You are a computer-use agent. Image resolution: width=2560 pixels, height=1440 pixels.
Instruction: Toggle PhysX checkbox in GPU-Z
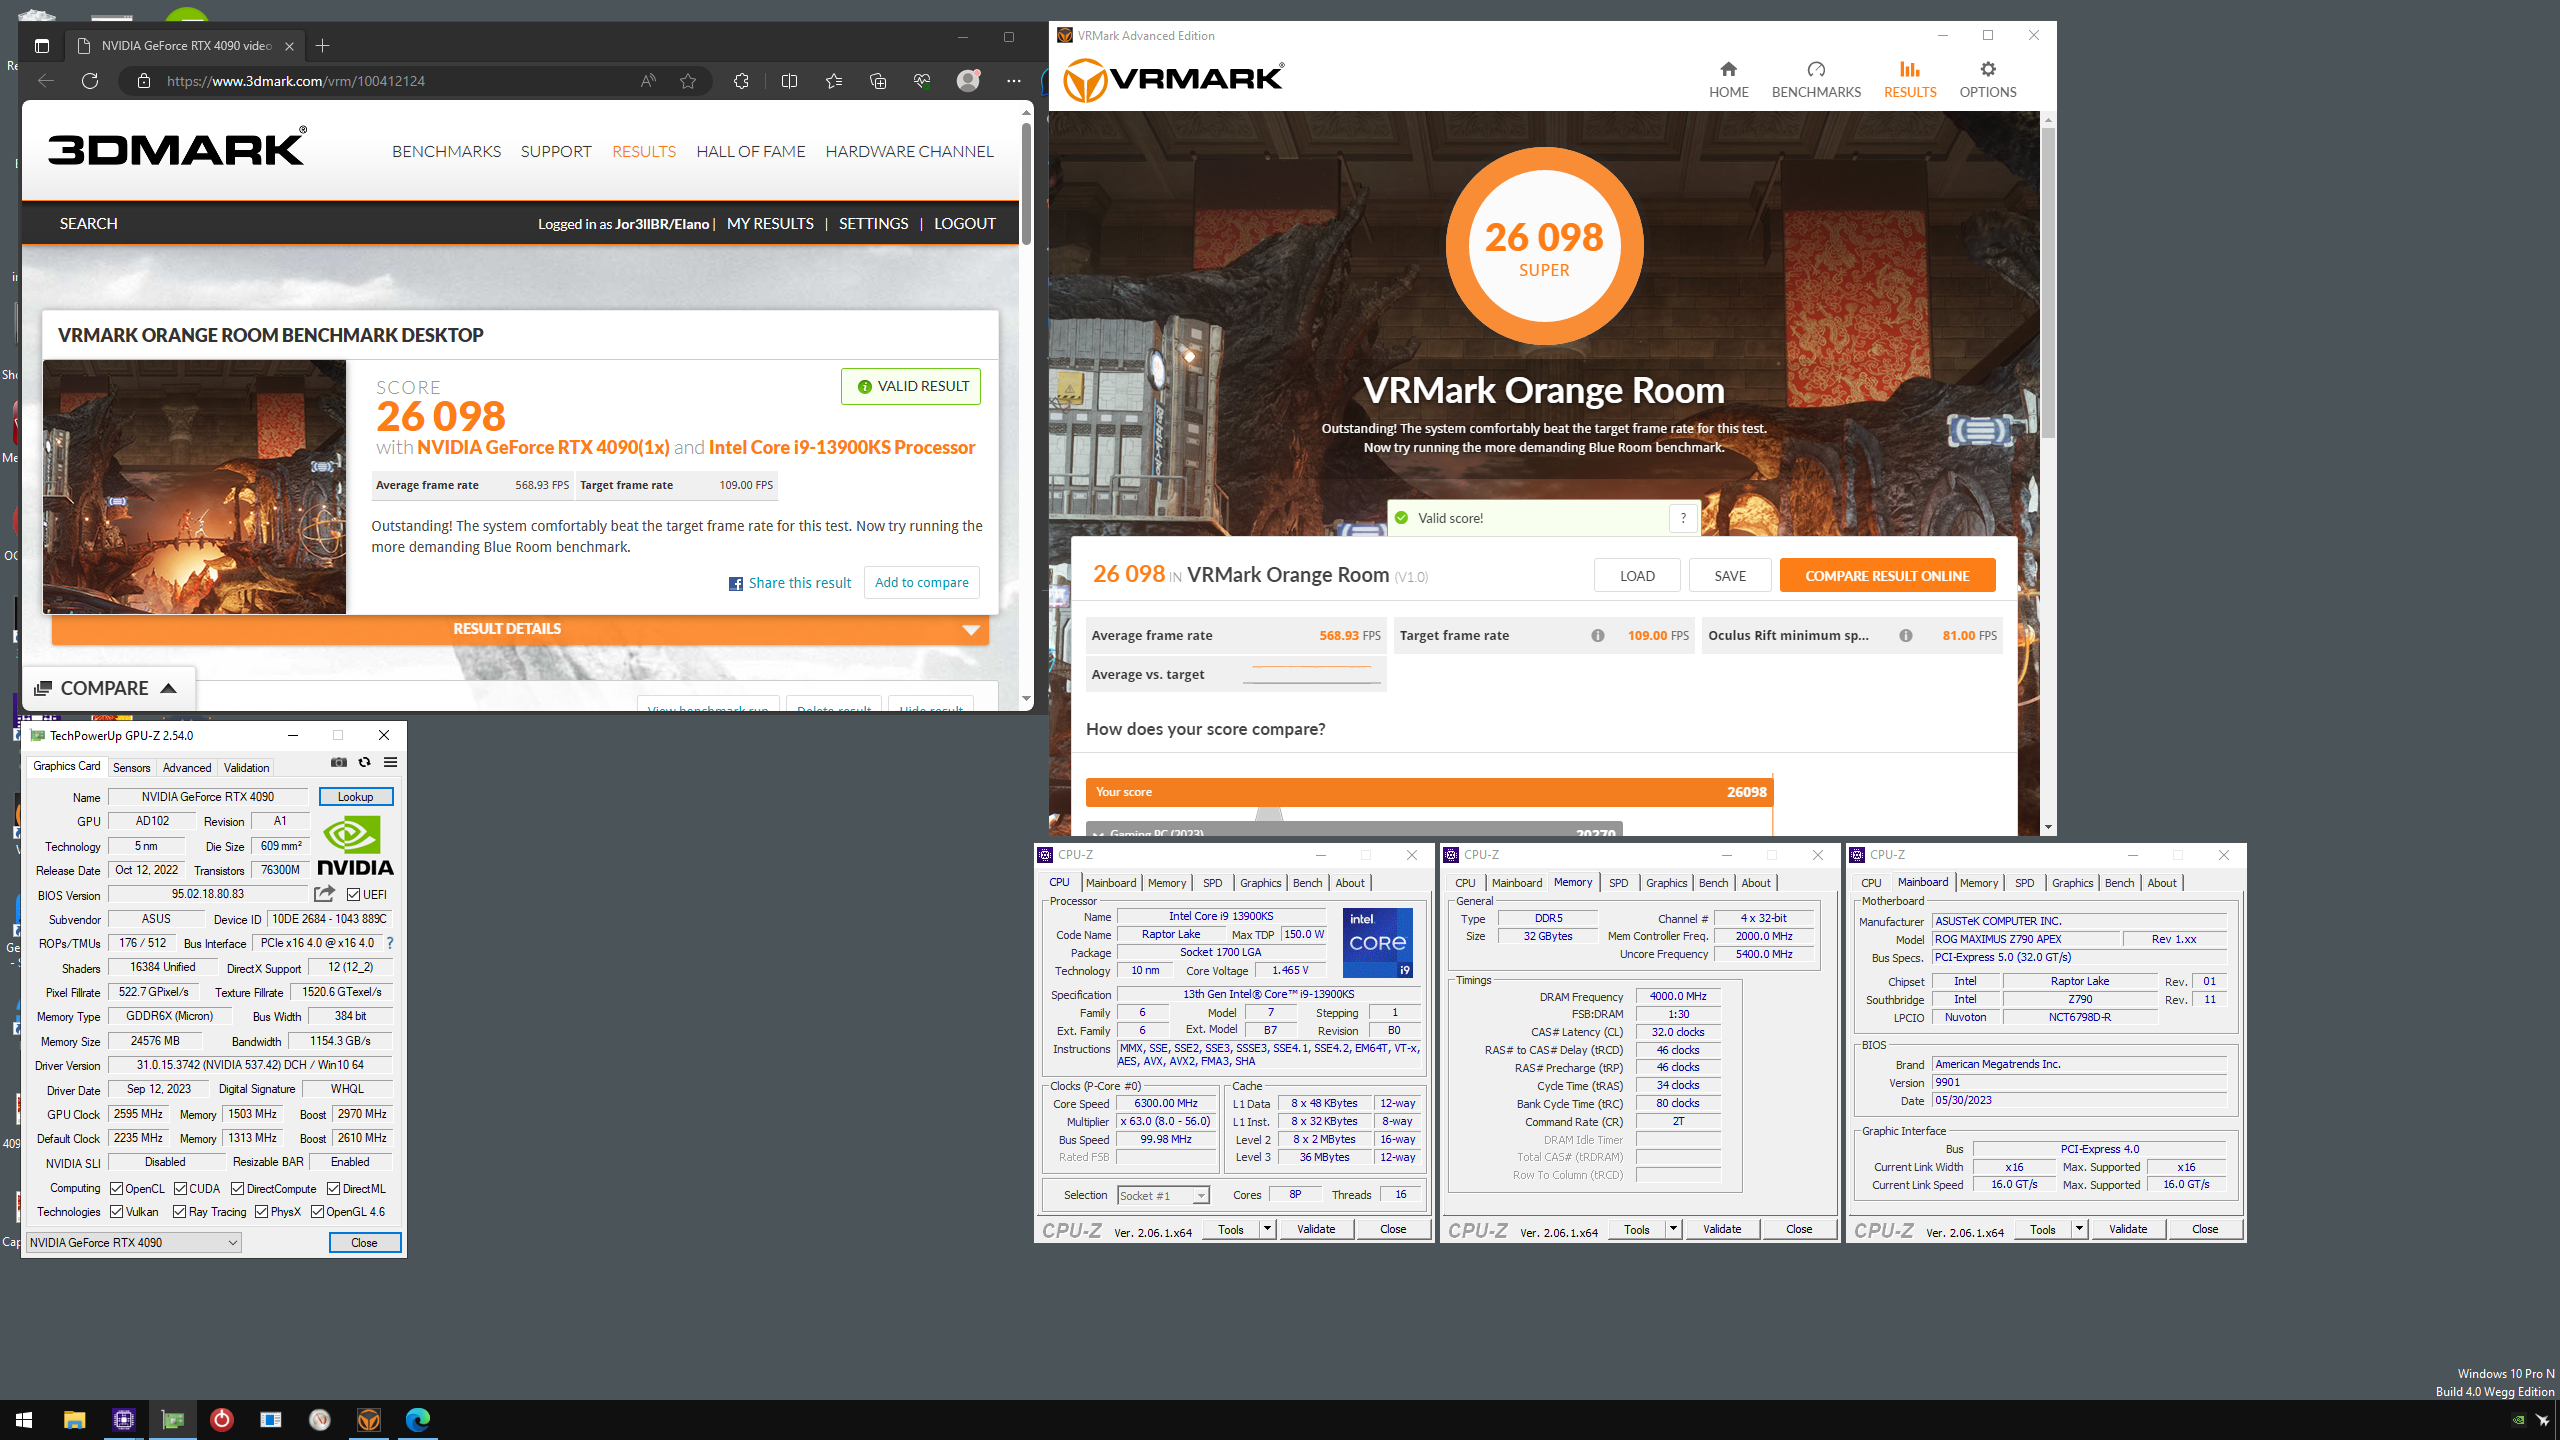pyautogui.click(x=262, y=1212)
